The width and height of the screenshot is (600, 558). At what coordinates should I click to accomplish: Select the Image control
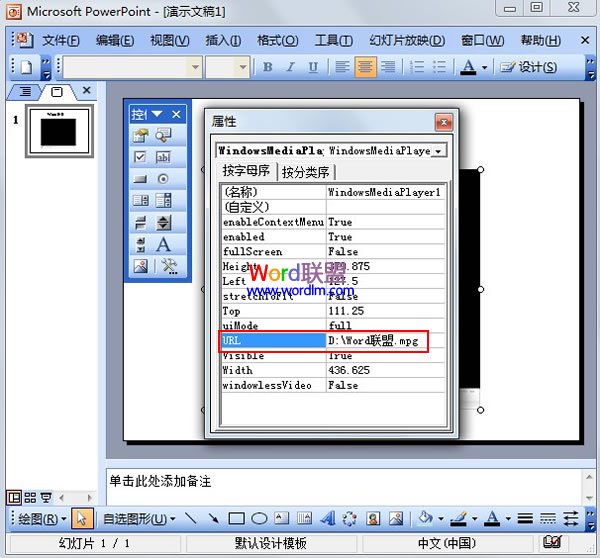click(x=140, y=266)
